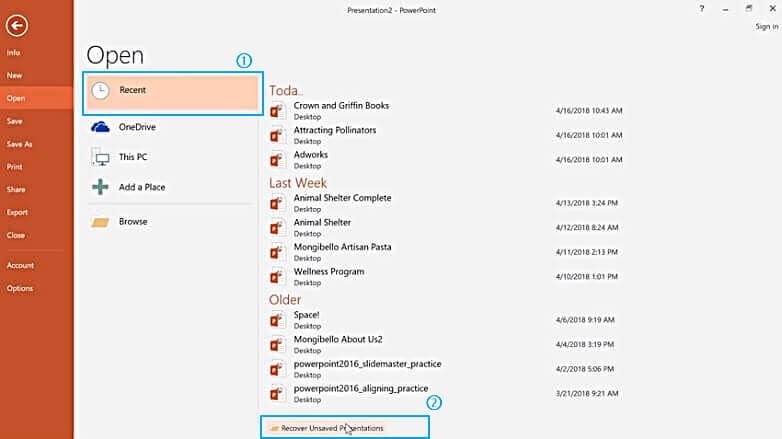Open the Space! presentation
This screenshot has width=782, height=439.
(x=306, y=315)
